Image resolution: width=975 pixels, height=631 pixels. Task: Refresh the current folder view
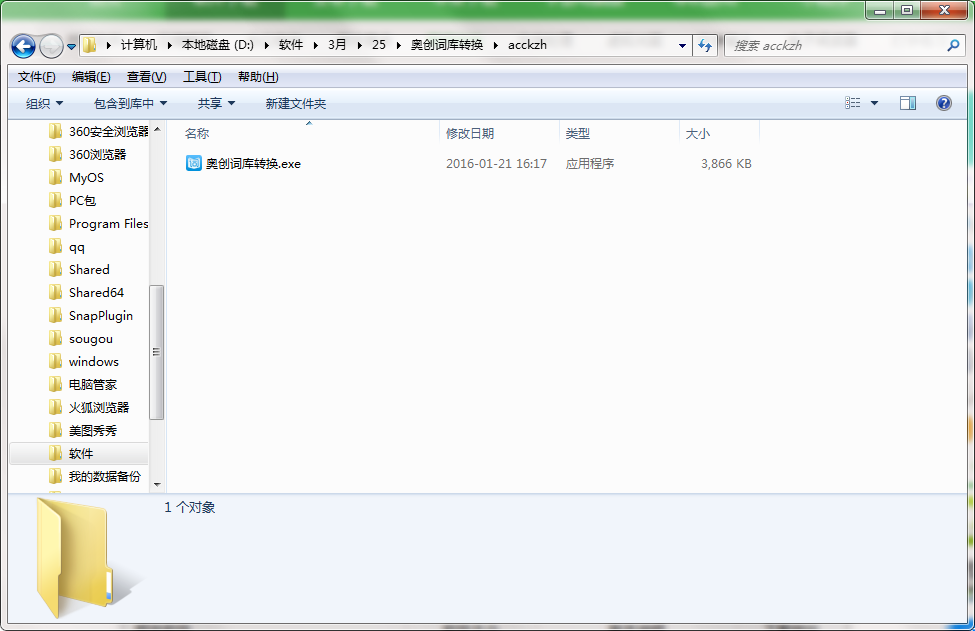pos(705,45)
